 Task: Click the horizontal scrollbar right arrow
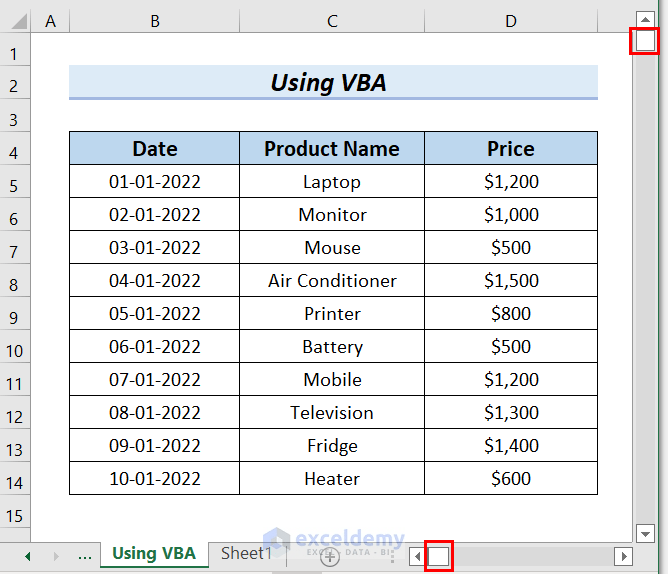coord(624,556)
